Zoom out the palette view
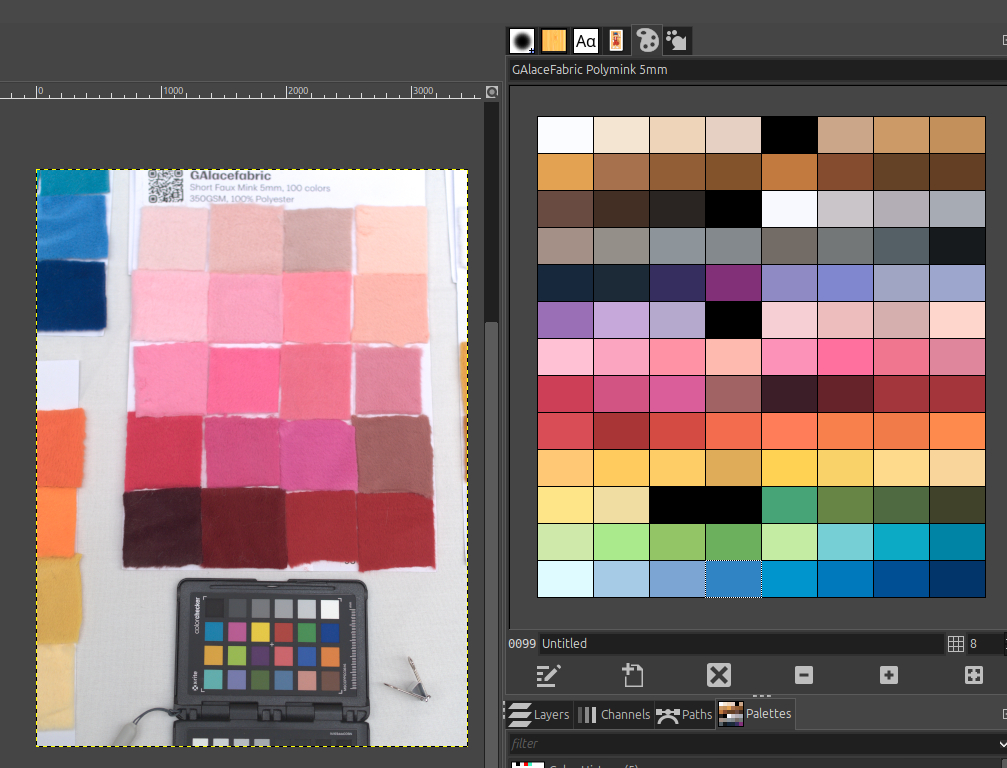1007x768 pixels. (x=804, y=675)
